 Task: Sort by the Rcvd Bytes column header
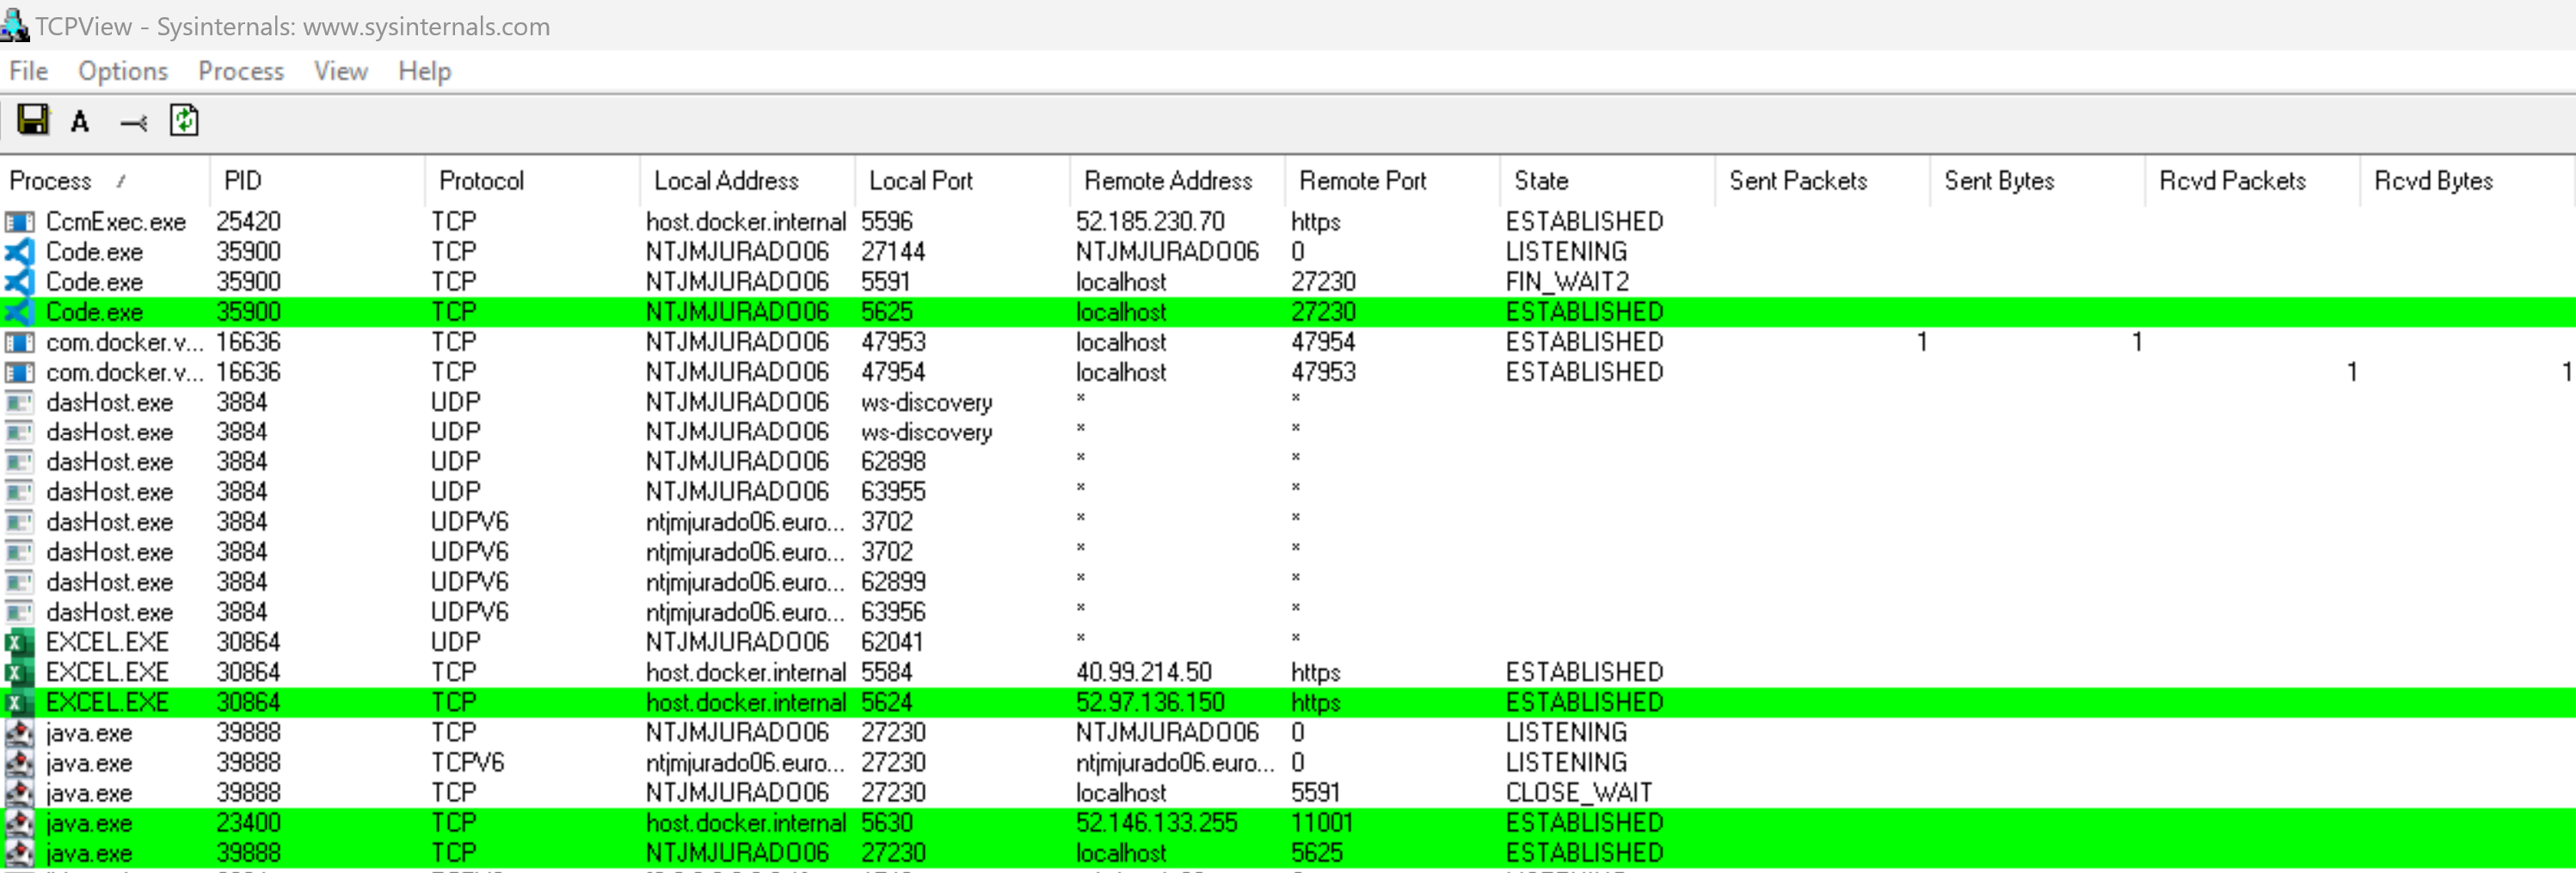[x=2467, y=181]
